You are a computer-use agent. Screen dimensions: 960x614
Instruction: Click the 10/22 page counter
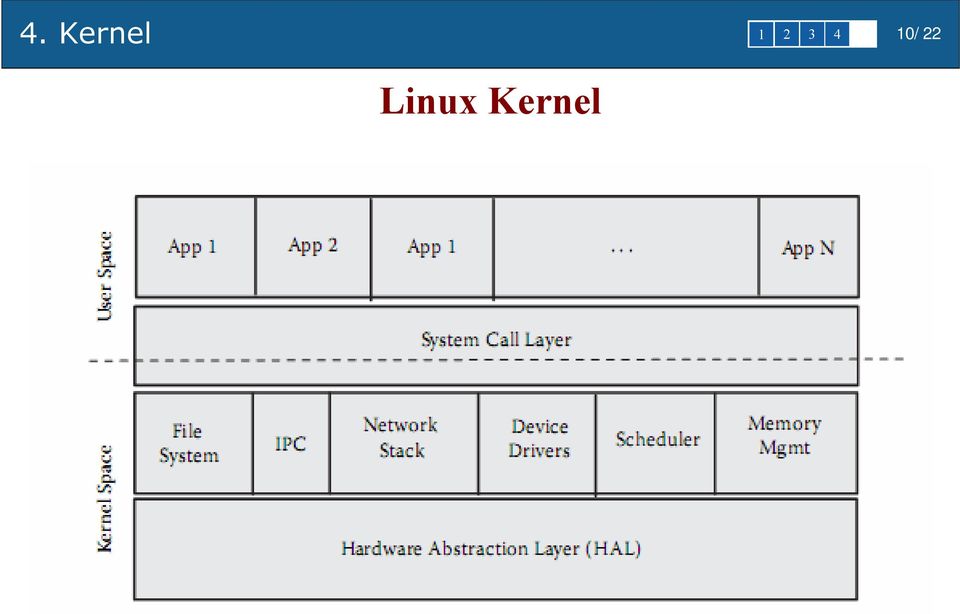[918, 34]
